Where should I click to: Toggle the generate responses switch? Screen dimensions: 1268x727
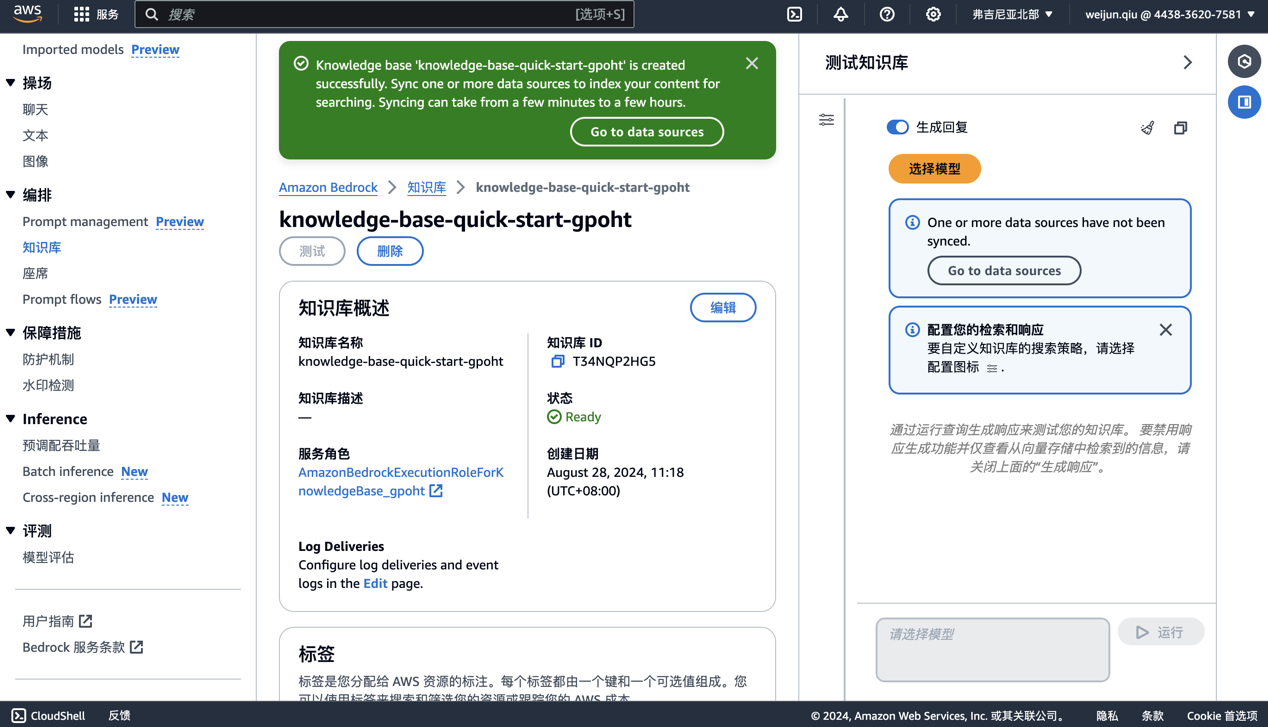click(x=897, y=127)
